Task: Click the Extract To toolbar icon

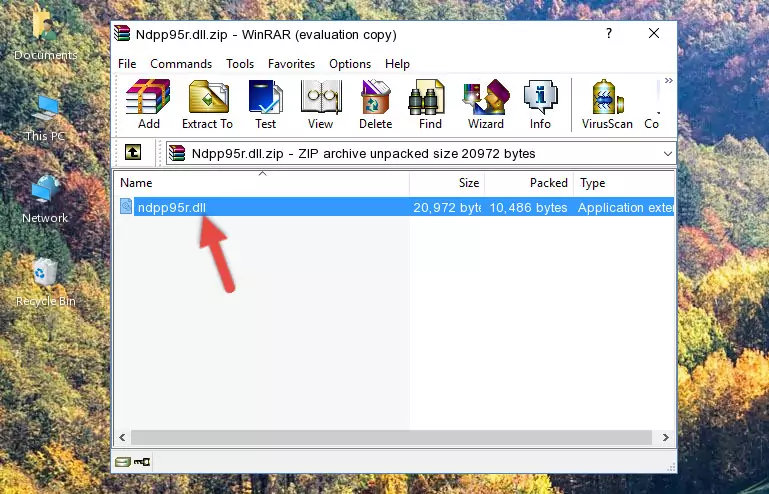Action: [207, 104]
